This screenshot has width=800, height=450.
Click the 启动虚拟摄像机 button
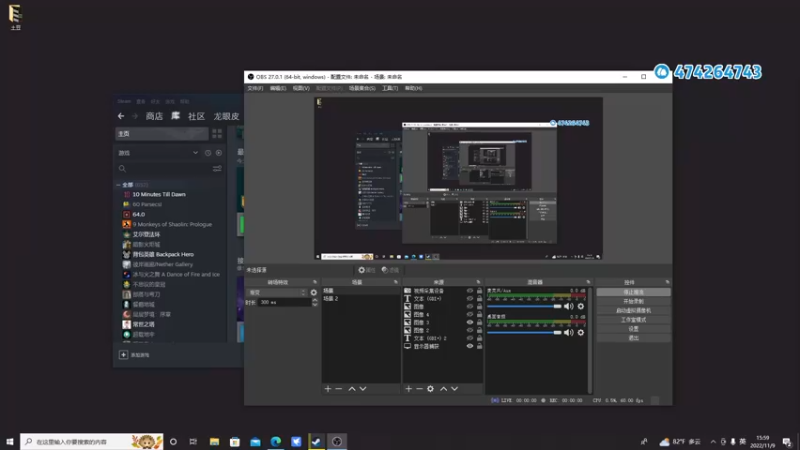633,311
